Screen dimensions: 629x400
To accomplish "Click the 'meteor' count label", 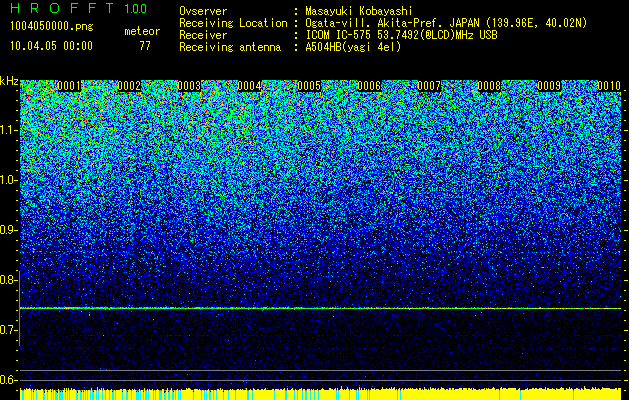I will pos(142,31).
